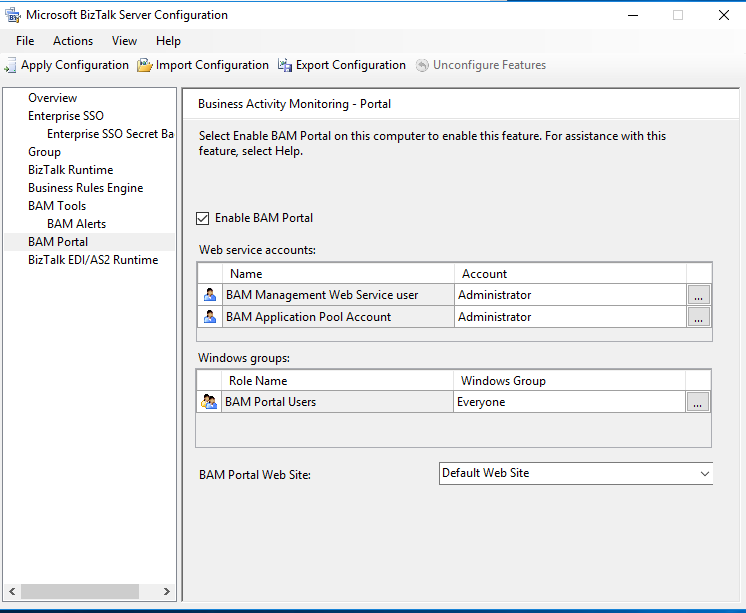
Task: Open the Actions menu
Action: [x=73, y=41]
